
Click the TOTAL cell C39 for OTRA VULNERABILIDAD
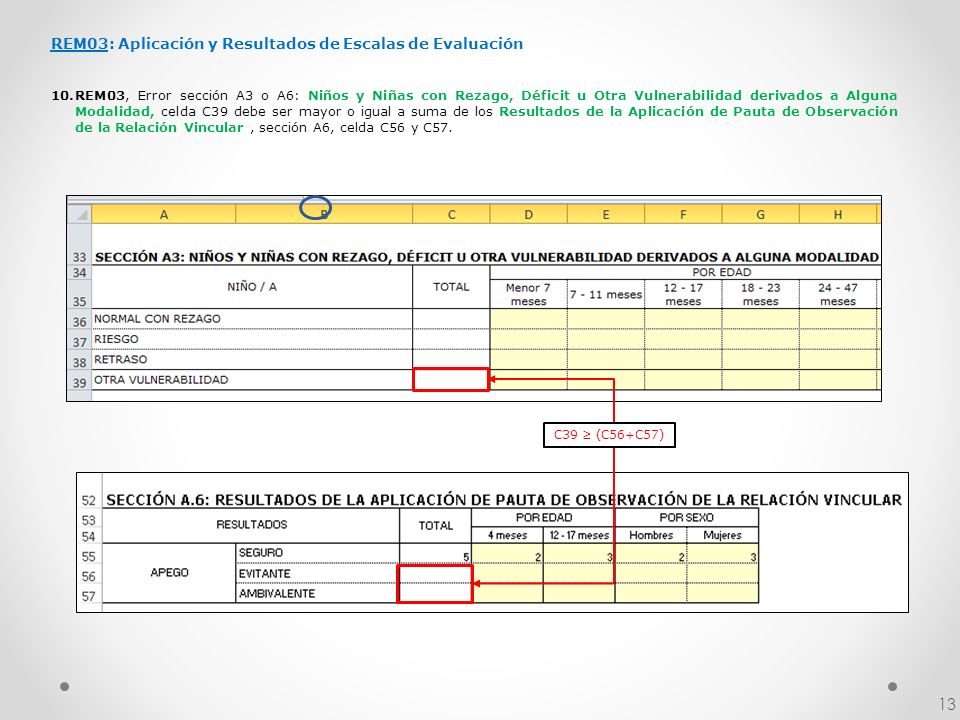click(x=451, y=380)
